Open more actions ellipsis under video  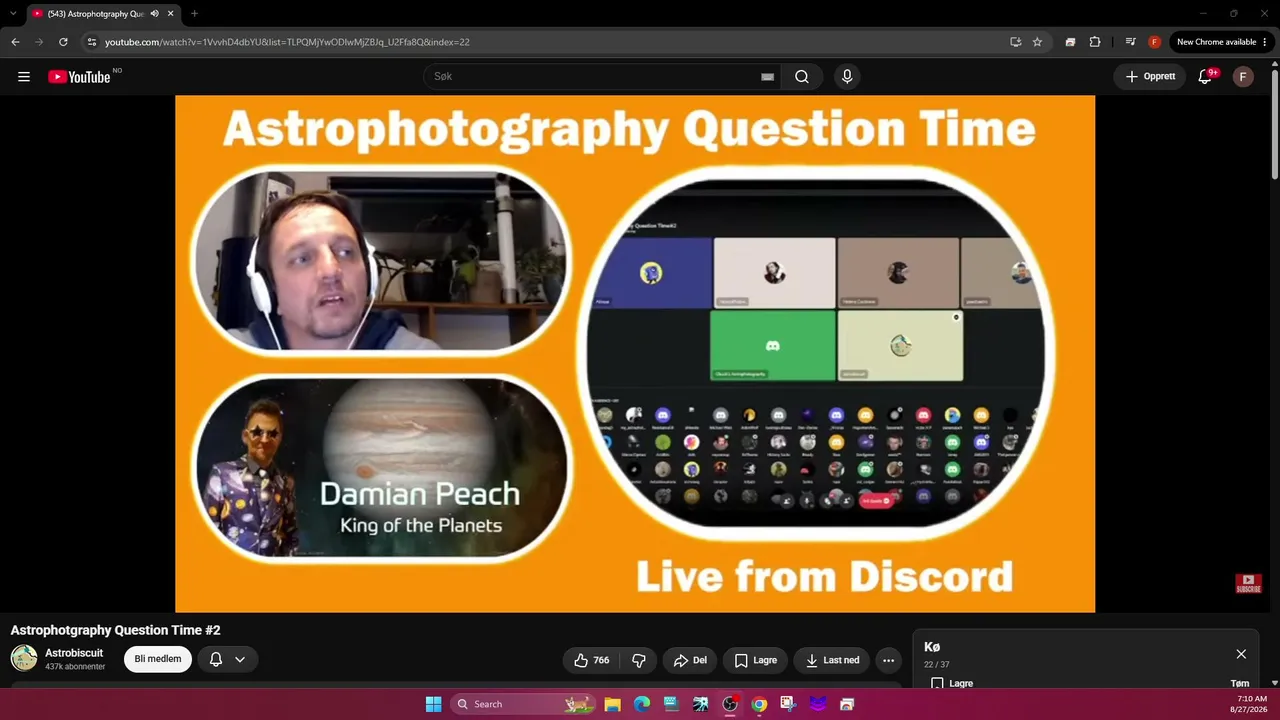click(x=888, y=660)
